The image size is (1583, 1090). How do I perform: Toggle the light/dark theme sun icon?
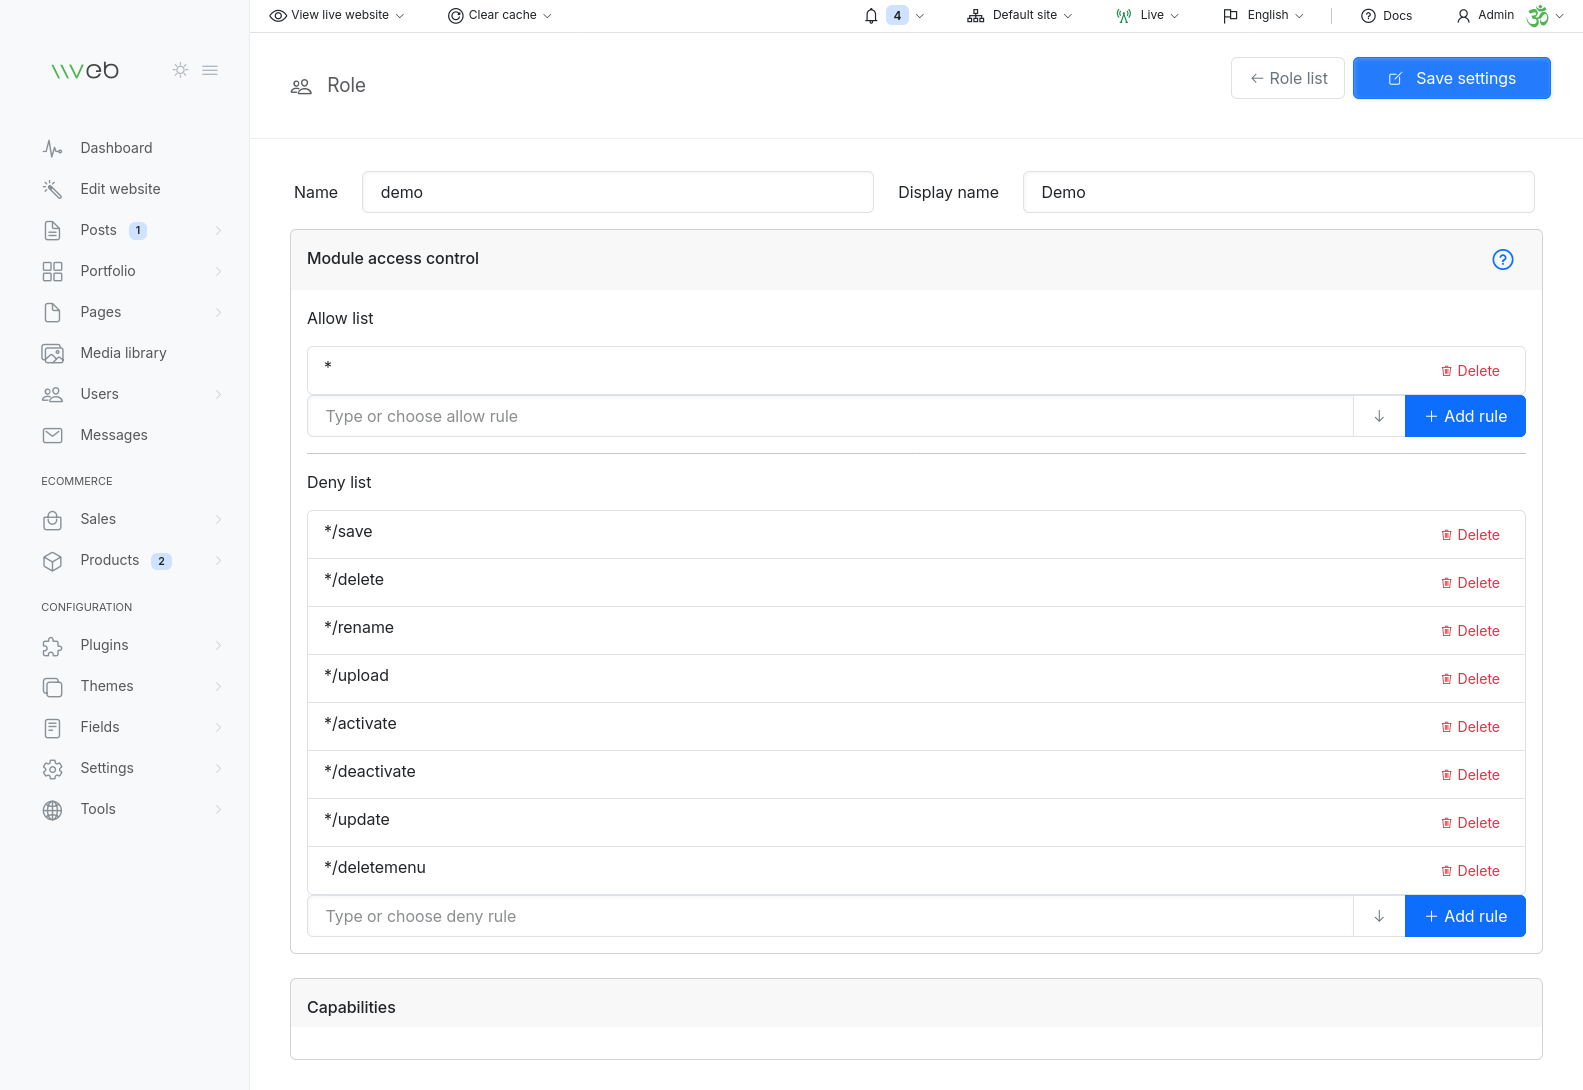180,70
